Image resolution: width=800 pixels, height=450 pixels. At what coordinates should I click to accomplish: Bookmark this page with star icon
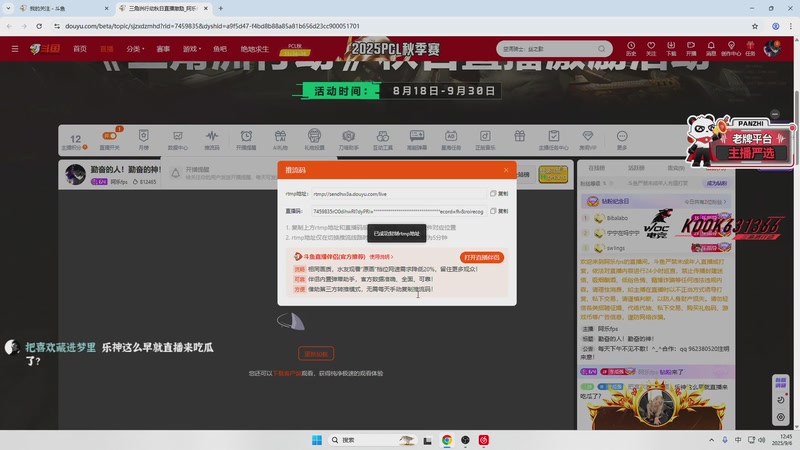[755, 26]
